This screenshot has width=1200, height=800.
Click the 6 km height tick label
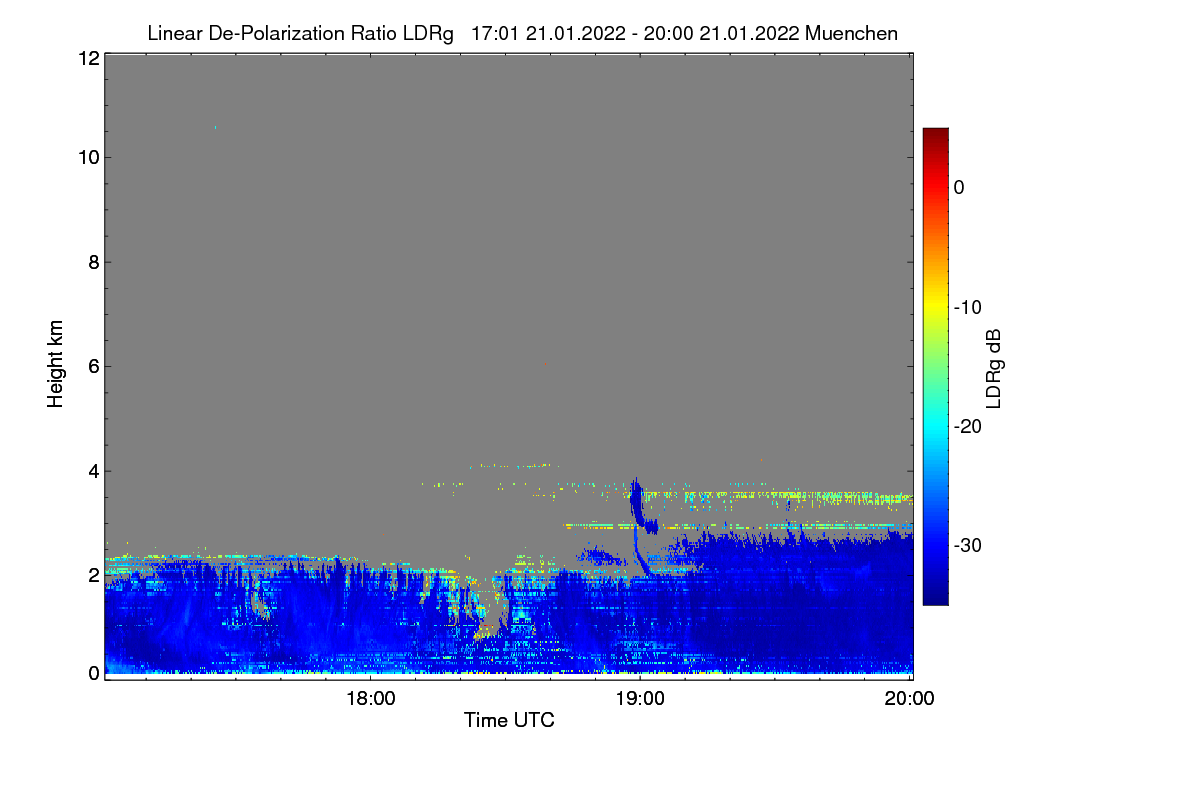93,366
